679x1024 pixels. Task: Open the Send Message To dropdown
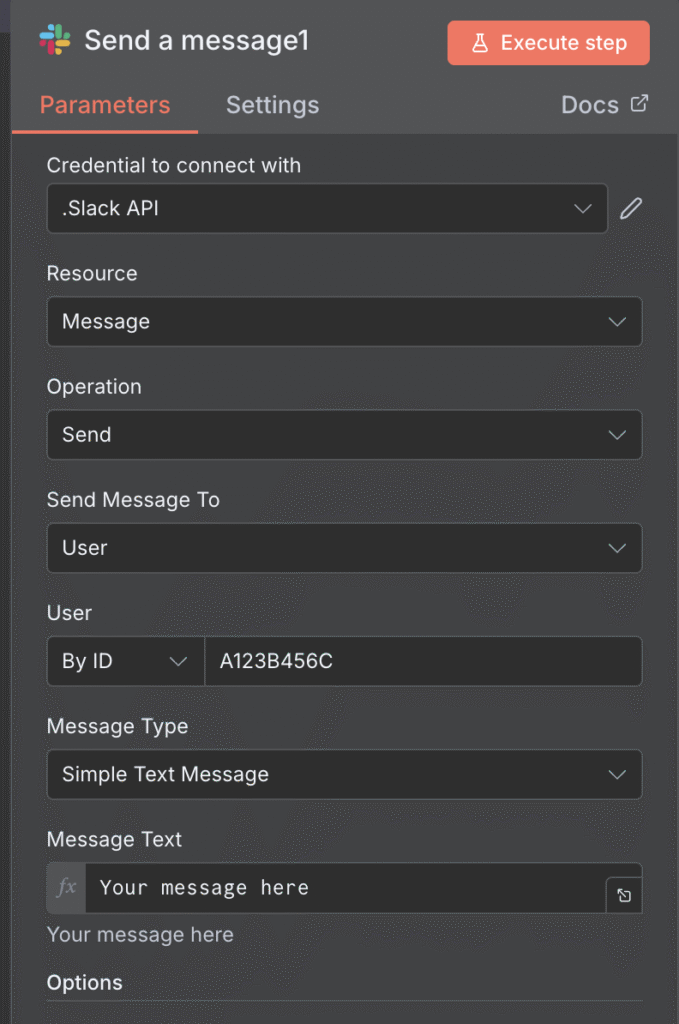[344, 548]
